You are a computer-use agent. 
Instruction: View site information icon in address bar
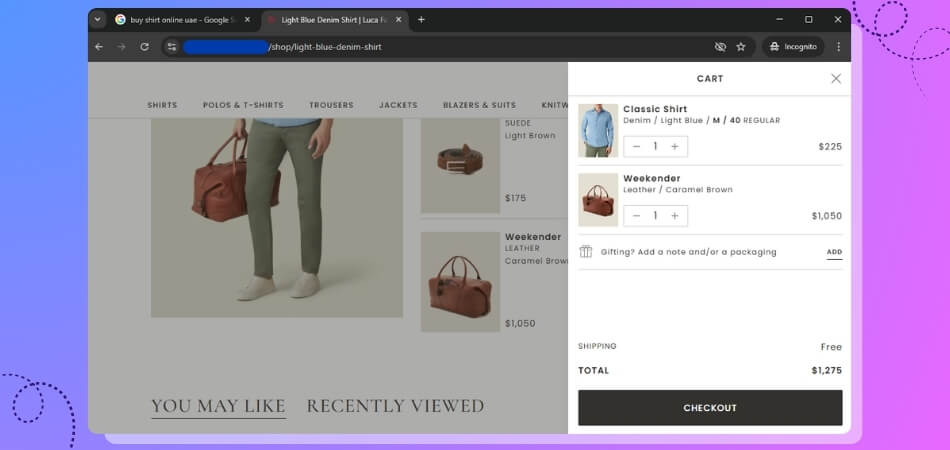(172, 47)
